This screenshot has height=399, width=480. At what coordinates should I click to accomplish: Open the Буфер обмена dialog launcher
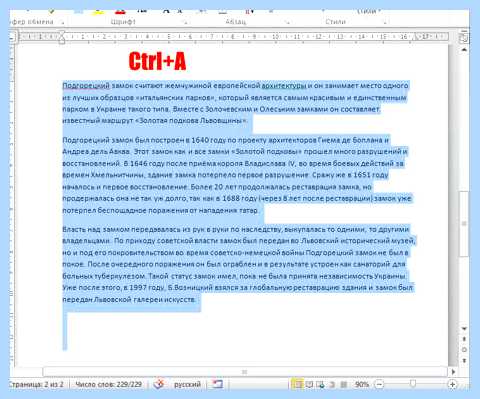pyautogui.click(x=62, y=22)
